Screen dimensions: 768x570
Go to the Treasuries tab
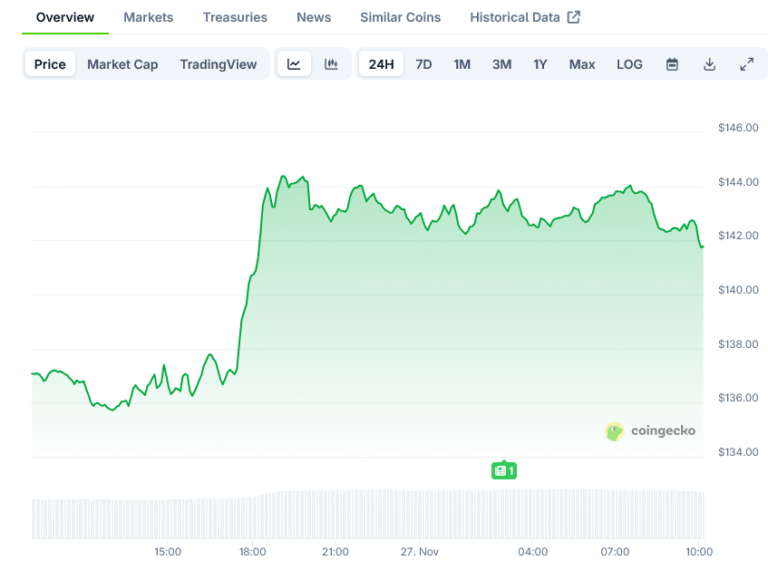click(x=235, y=17)
